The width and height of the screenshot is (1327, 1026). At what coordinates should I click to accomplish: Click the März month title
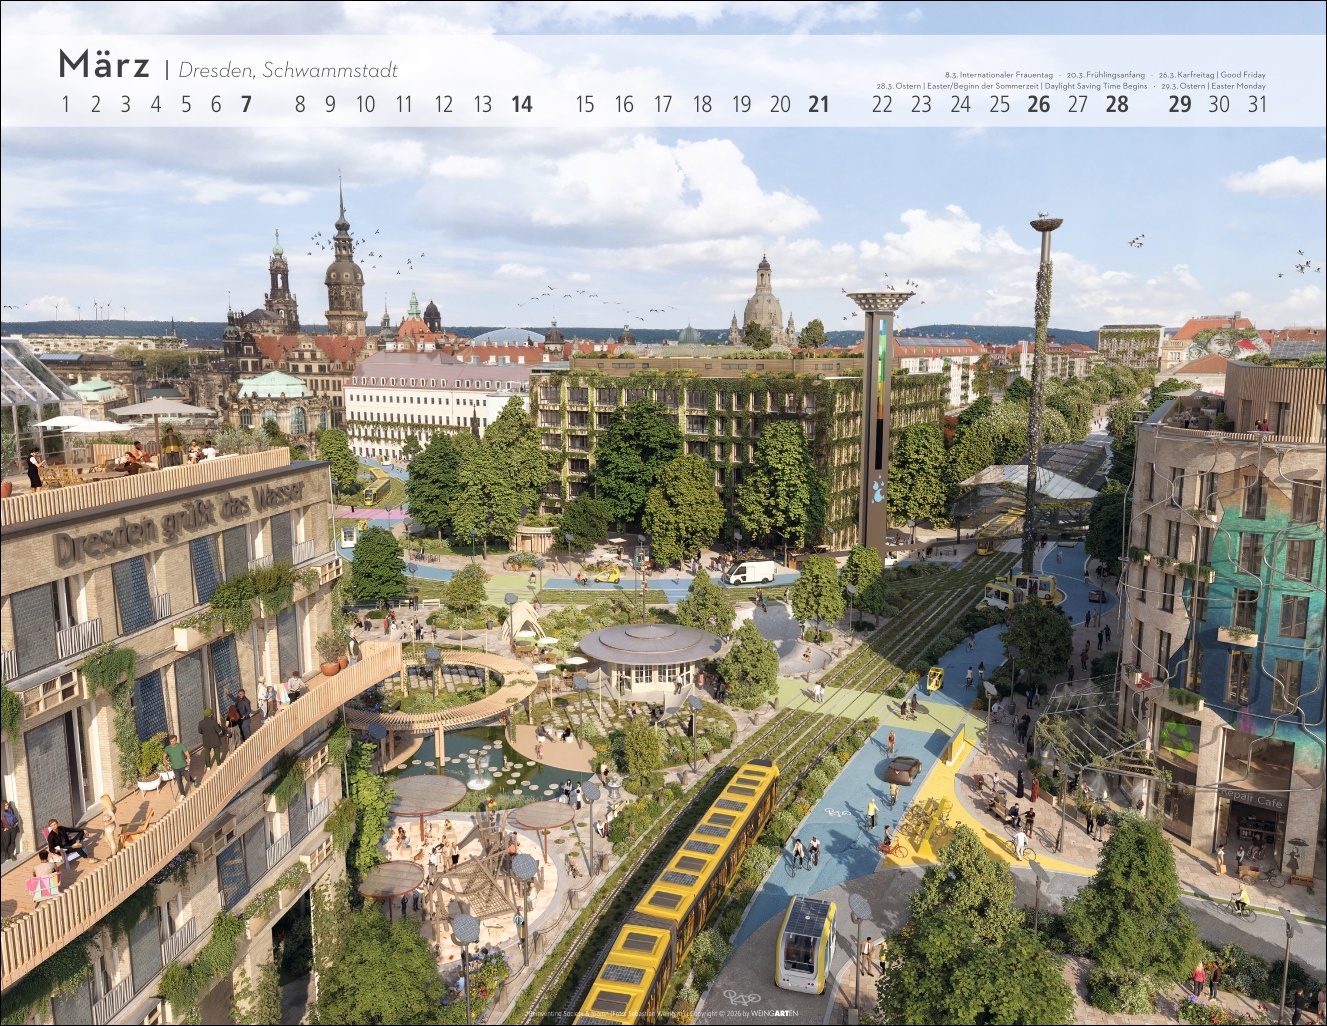104,65
